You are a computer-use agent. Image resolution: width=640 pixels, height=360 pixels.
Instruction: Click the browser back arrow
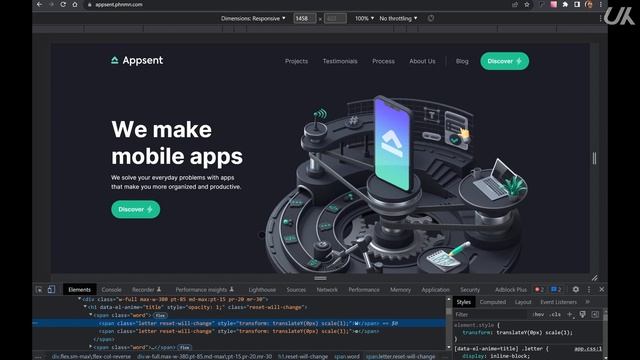(39, 4)
